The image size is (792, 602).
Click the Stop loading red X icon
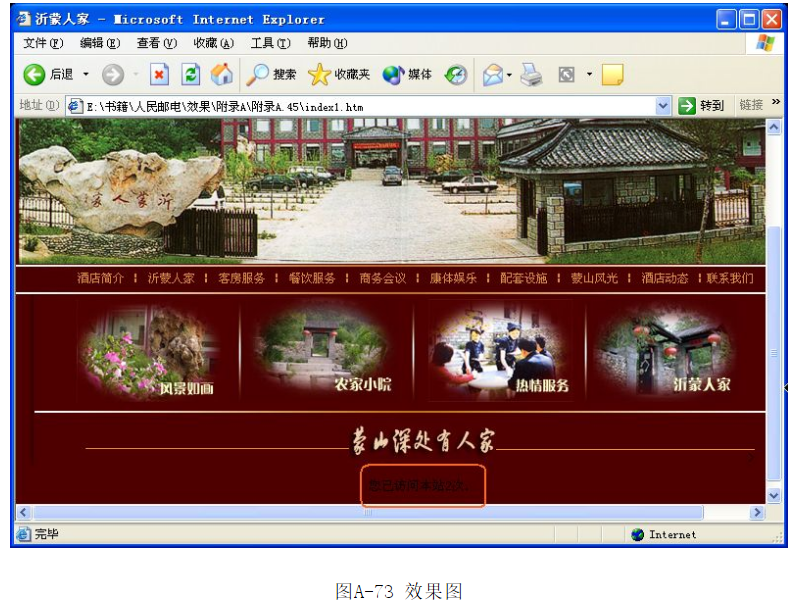(x=159, y=75)
